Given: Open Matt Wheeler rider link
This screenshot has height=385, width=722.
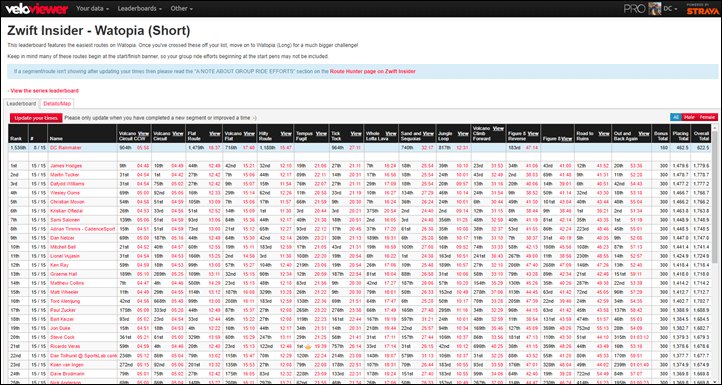Looking at the screenshot, I should click(64, 292).
